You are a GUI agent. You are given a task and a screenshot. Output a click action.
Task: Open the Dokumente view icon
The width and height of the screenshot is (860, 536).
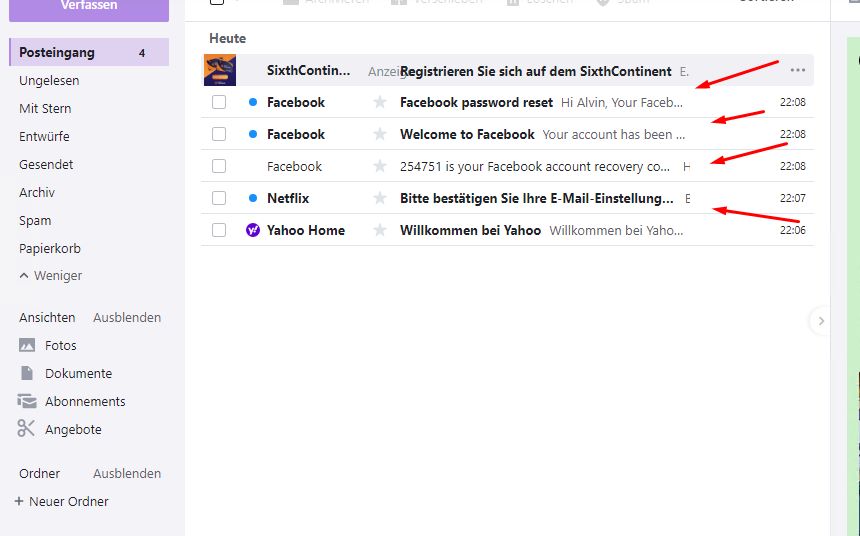[27, 373]
